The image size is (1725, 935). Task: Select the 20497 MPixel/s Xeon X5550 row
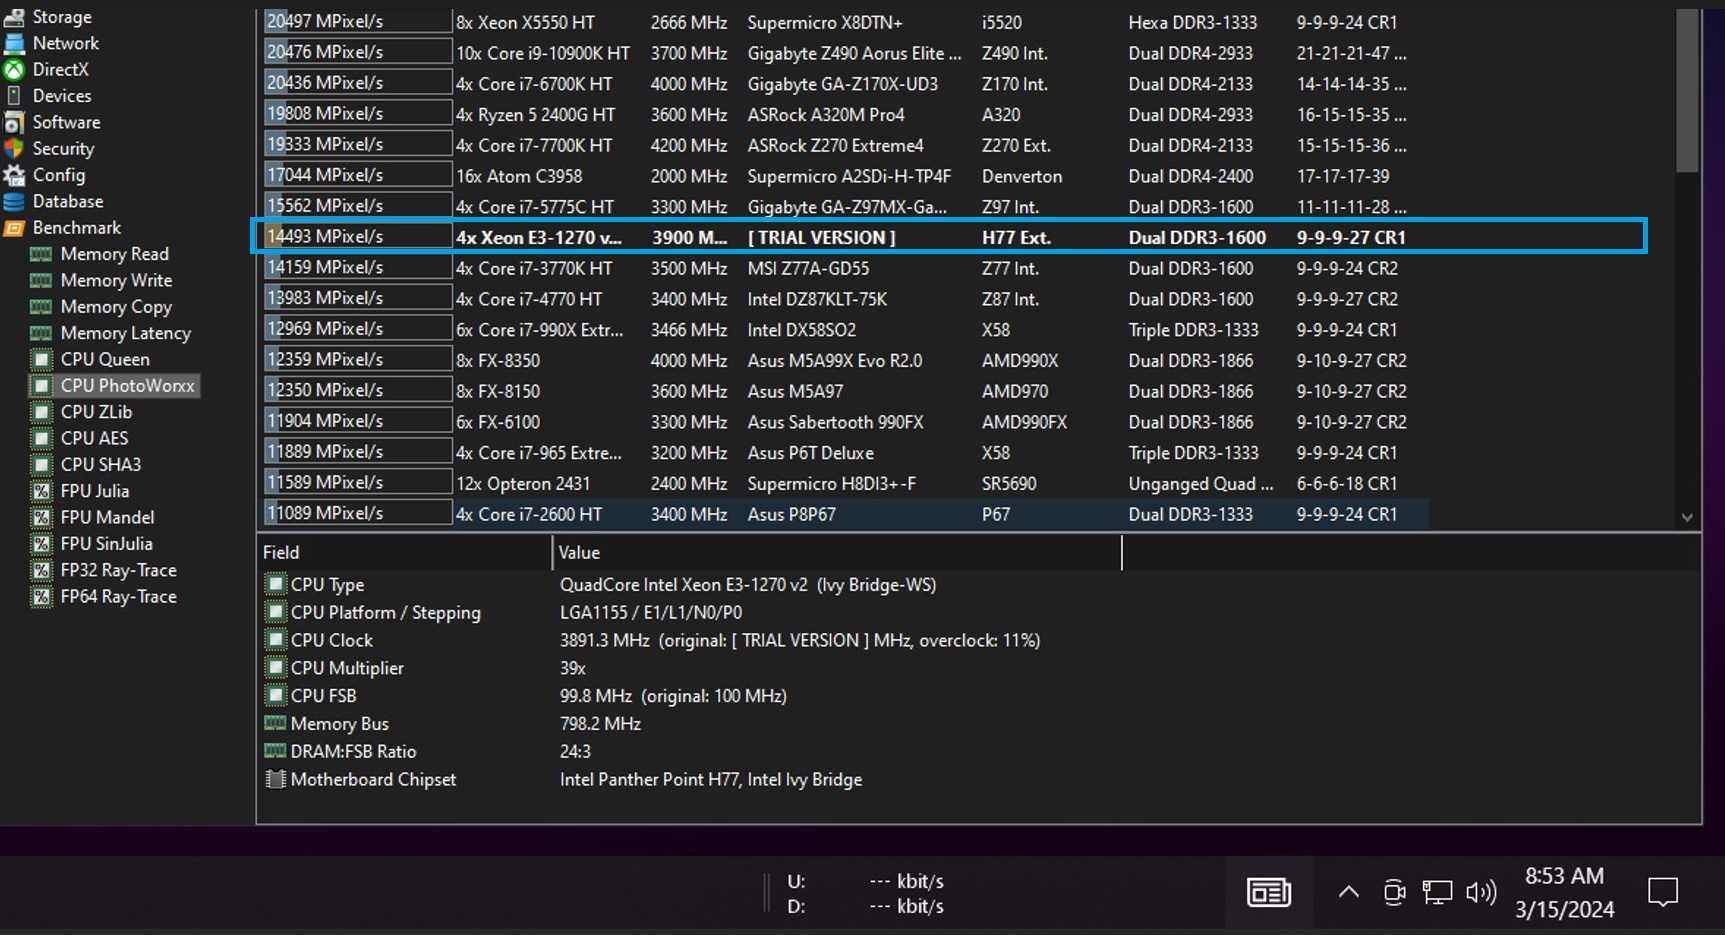point(845,22)
